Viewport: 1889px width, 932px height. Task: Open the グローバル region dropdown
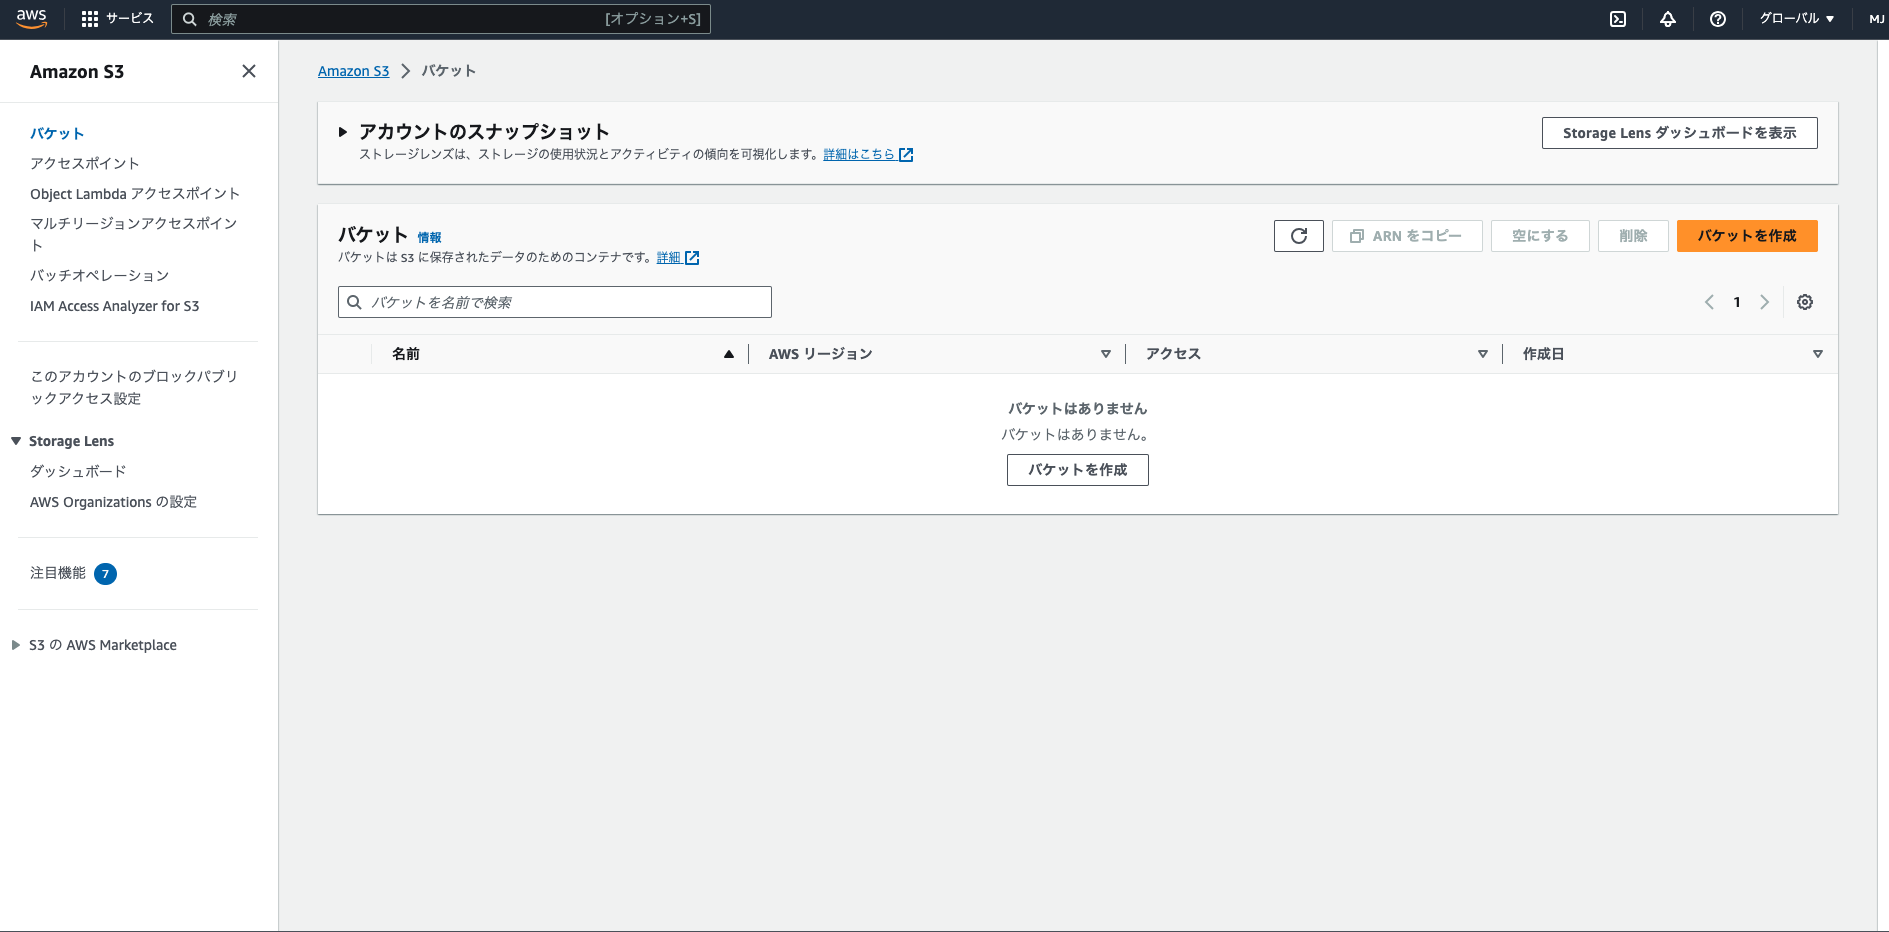coord(1797,19)
